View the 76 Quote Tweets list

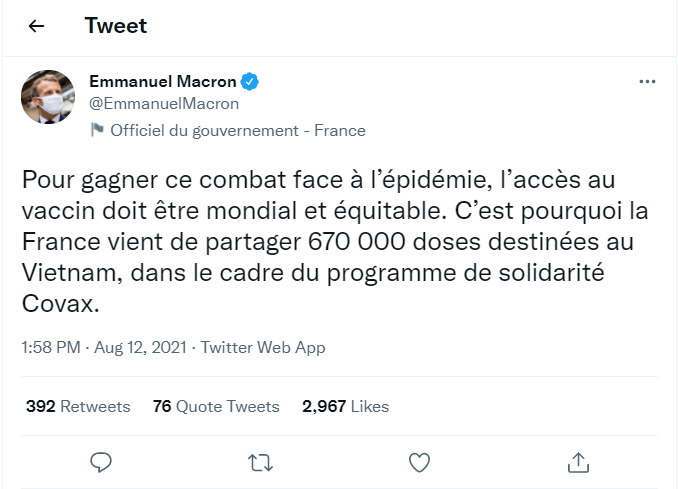pyautogui.click(x=216, y=406)
